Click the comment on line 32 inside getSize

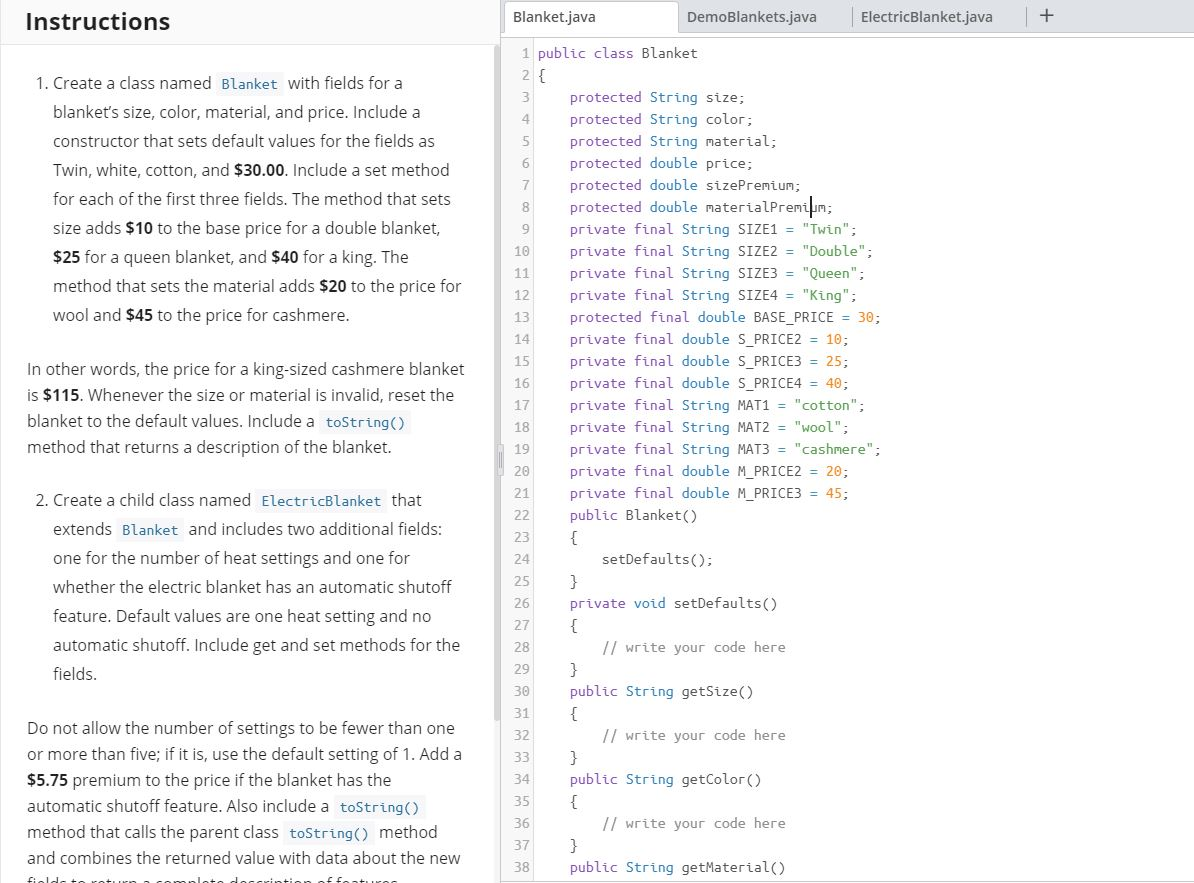(x=693, y=736)
